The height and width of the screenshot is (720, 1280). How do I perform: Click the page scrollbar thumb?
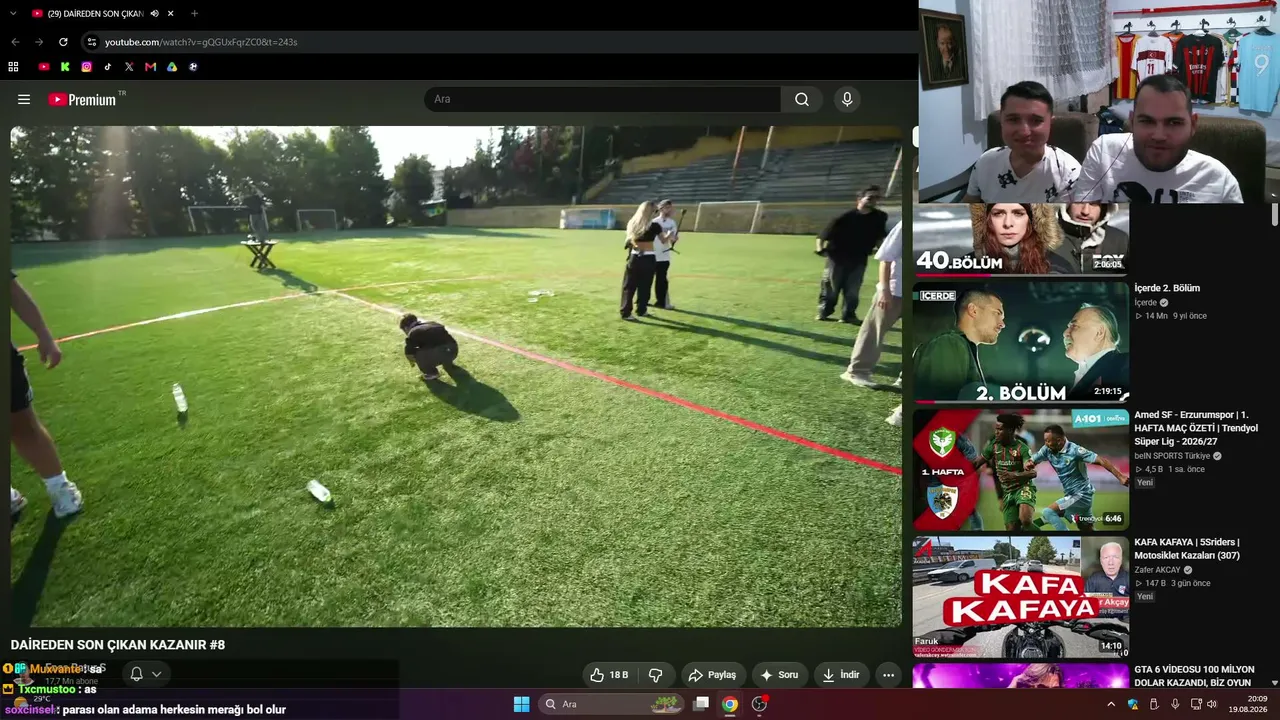(1274, 215)
